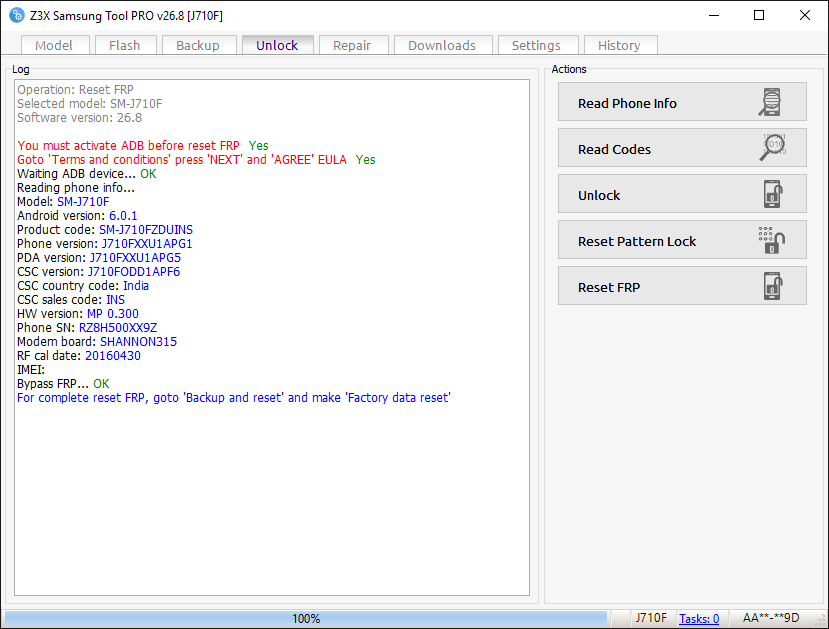Open the Backup tab
829x629 pixels.
(x=198, y=45)
